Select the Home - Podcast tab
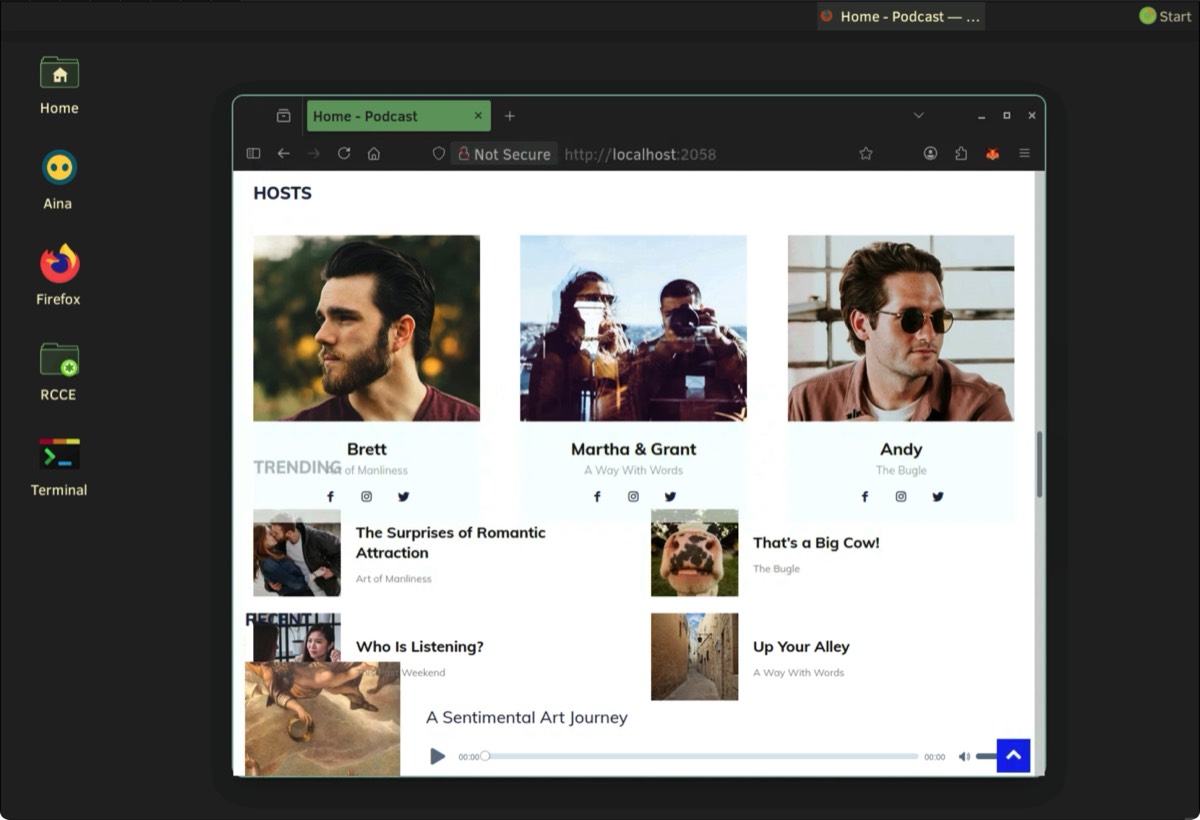The width and height of the screenshot is (1200, 820). (x=390, y=116)
